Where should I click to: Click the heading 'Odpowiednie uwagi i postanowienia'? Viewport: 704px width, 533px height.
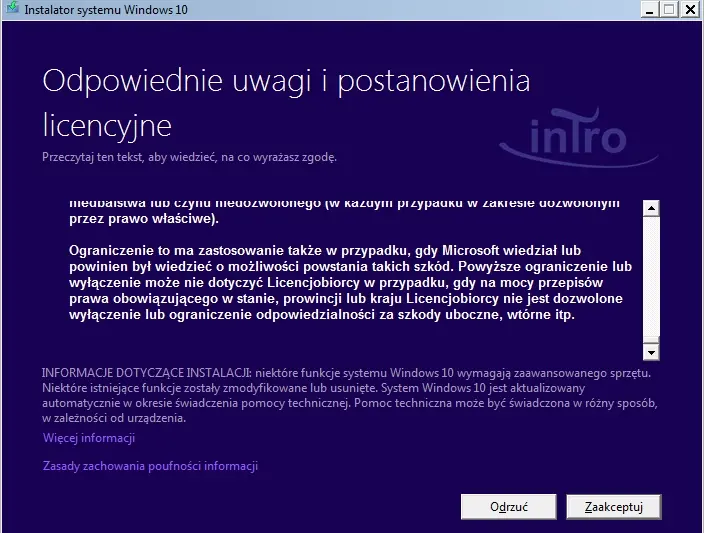286,81
